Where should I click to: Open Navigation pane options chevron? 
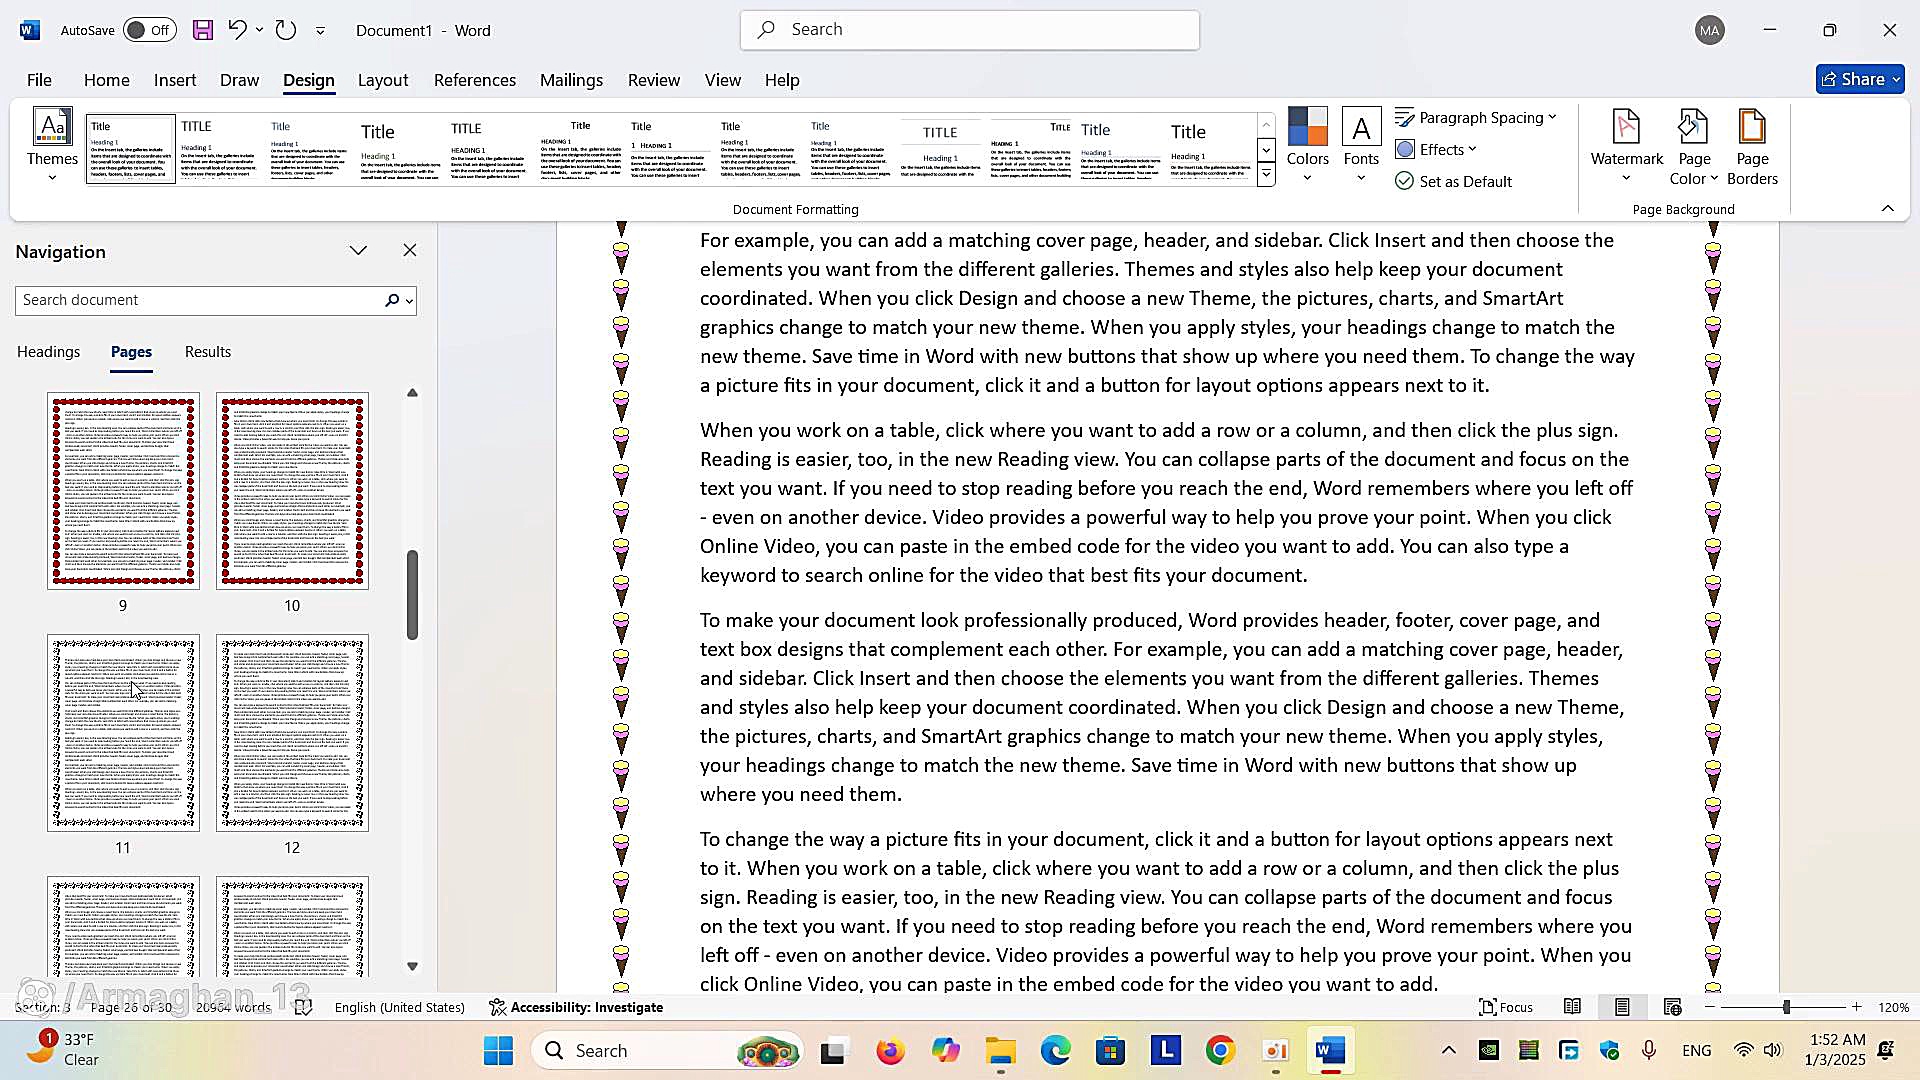pyautogui.click(x=358, y=250)
